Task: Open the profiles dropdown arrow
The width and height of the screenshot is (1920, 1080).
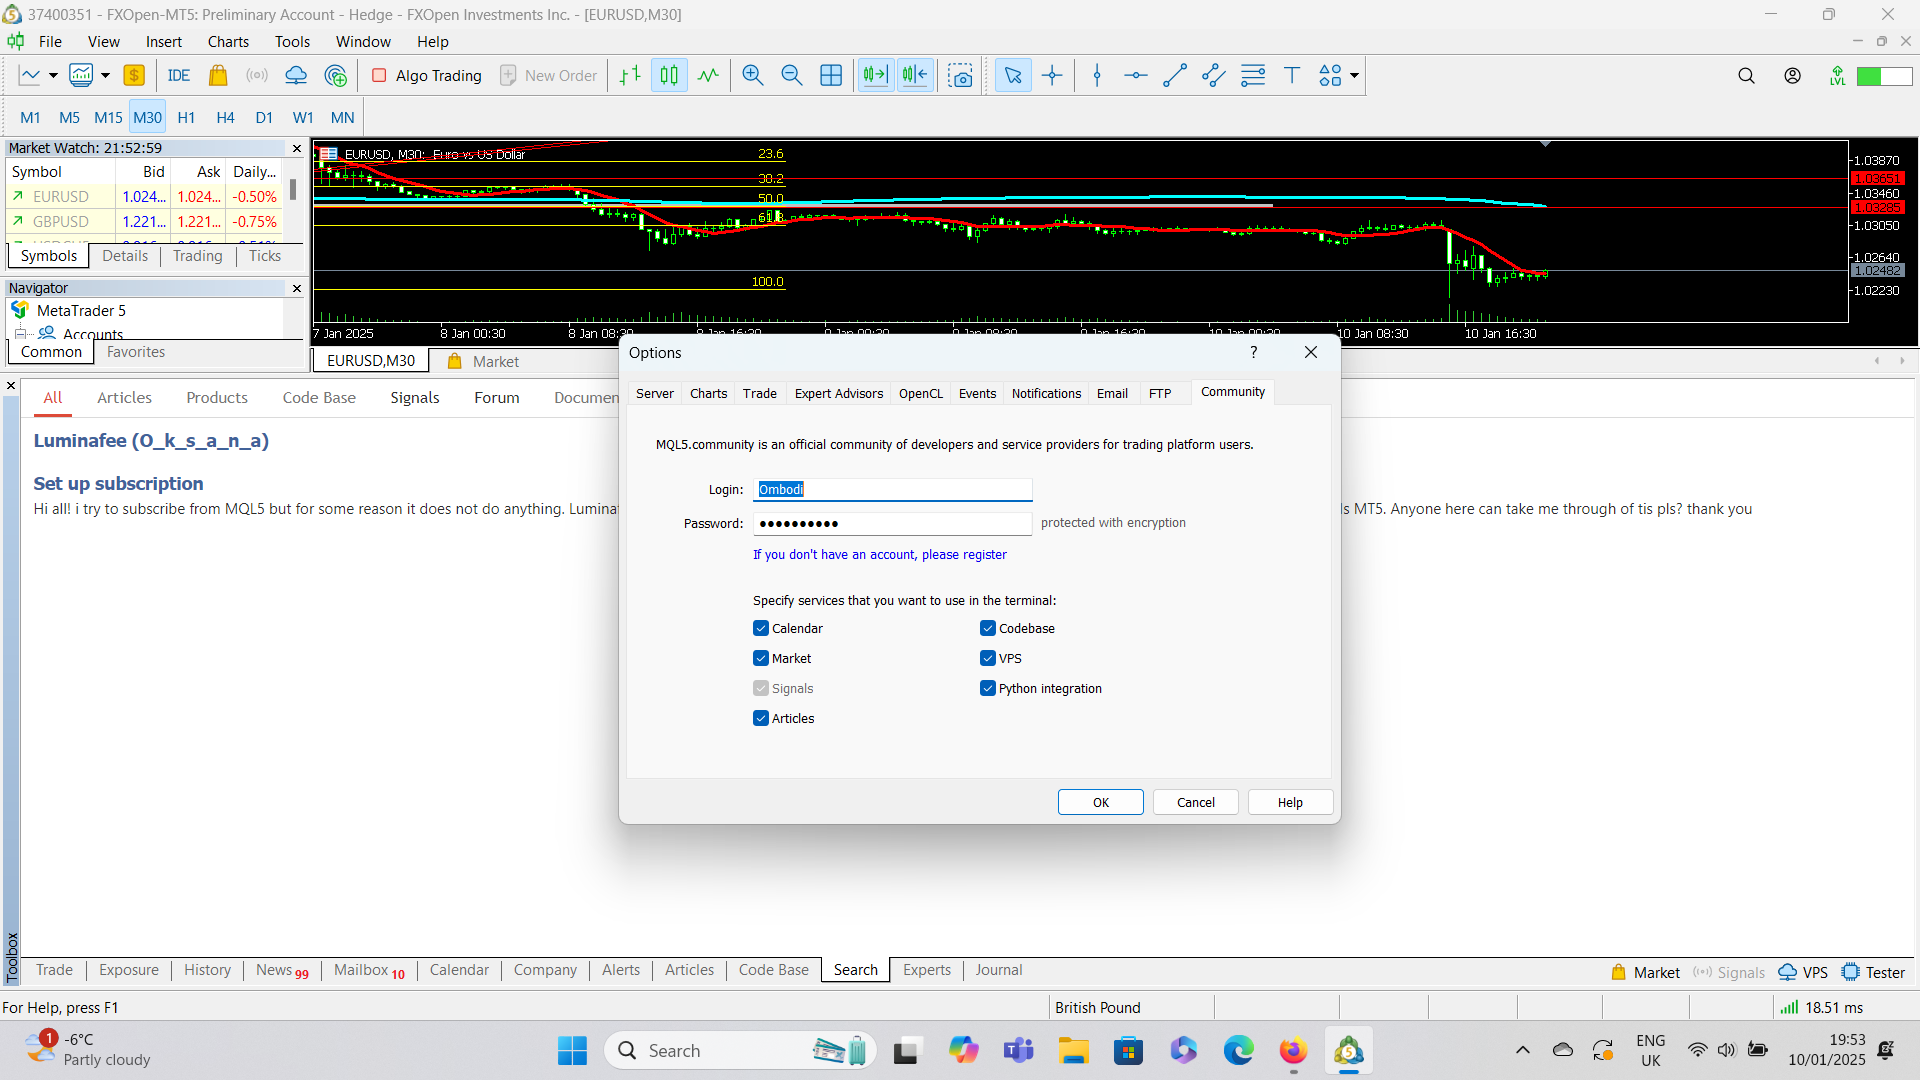Action: click(105, 75)
